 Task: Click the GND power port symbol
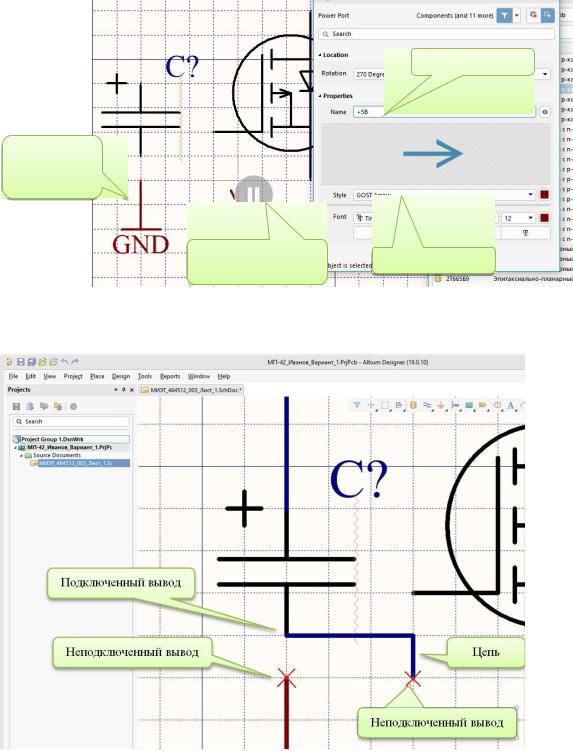(140, 218)
